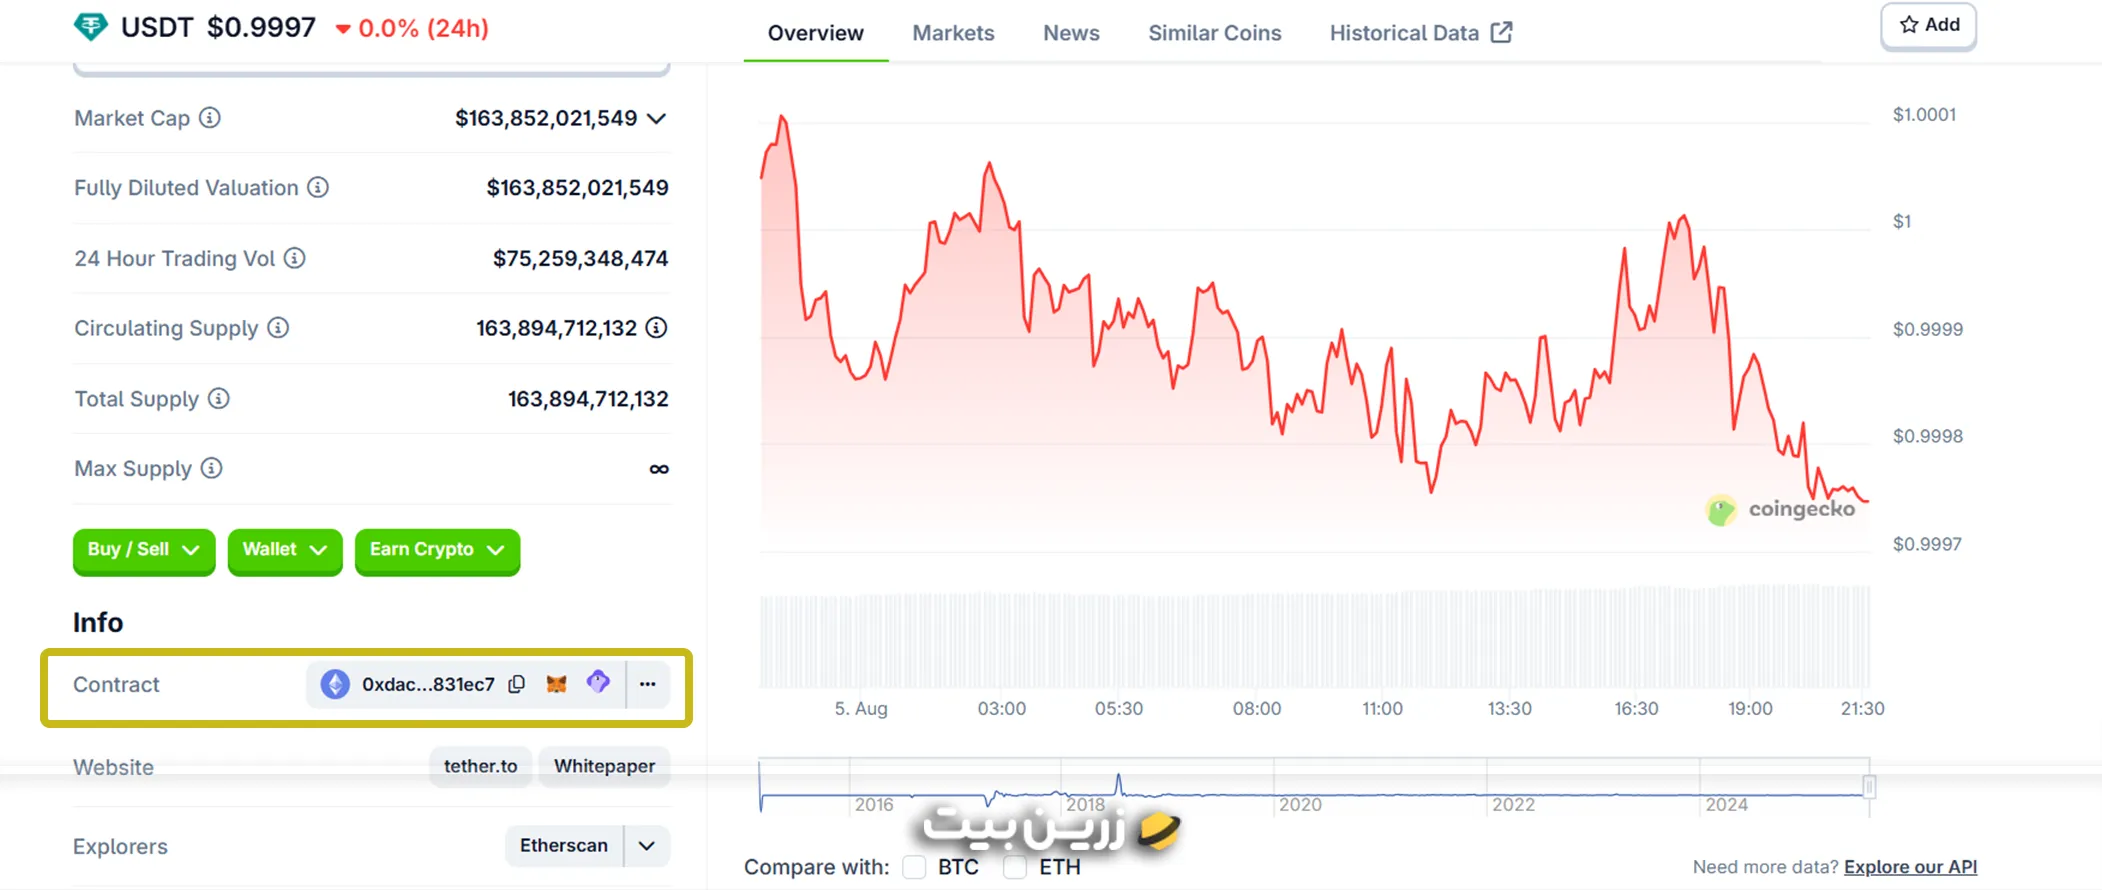2102x890 pixels.
Task: Click the $1.0001 y-axis label
Action: (x=1924, y=115)
